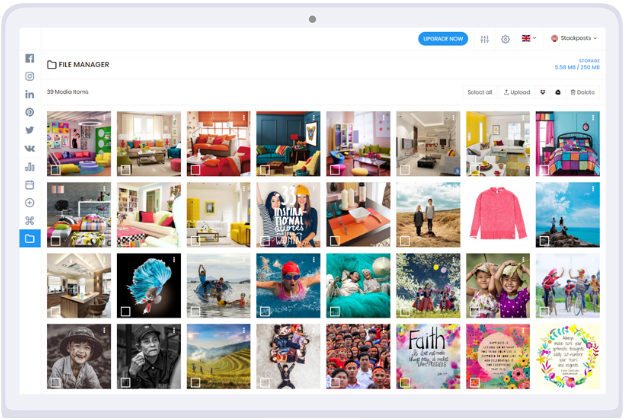Tick checkbox on blue betta fish image
Viewport: 627px width, 420px height.
click(126, 312)
